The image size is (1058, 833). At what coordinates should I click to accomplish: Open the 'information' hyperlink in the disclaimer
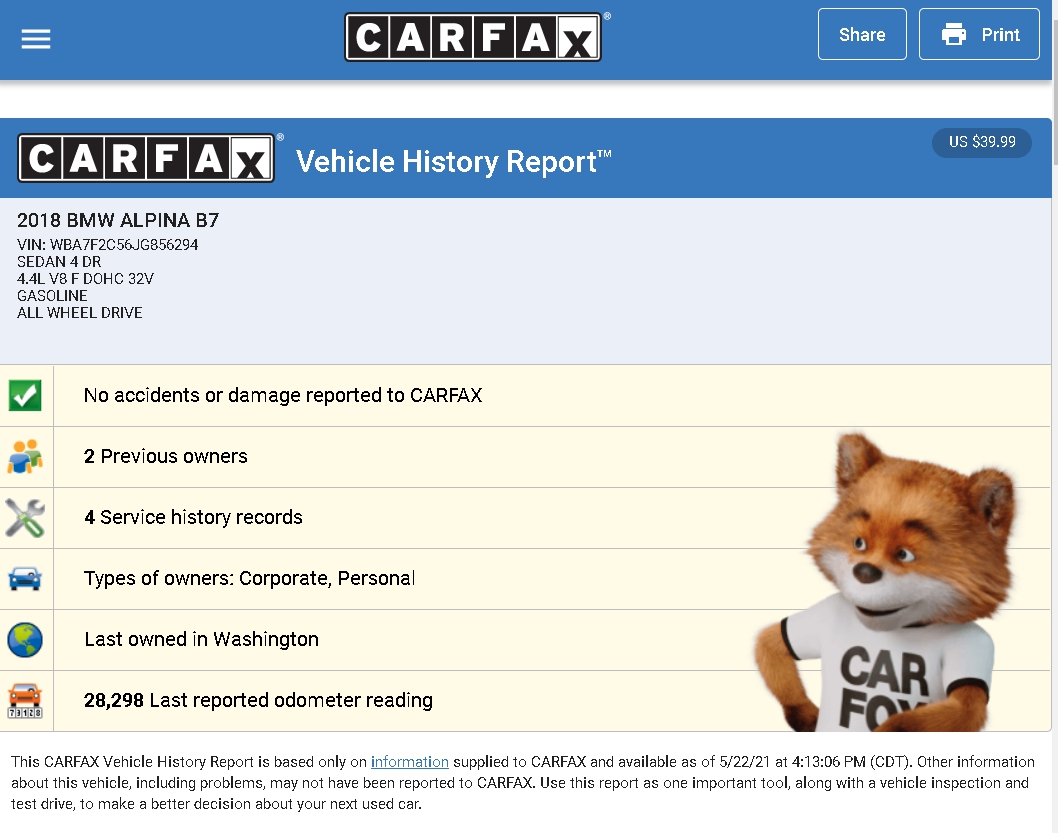click(410, 762)
